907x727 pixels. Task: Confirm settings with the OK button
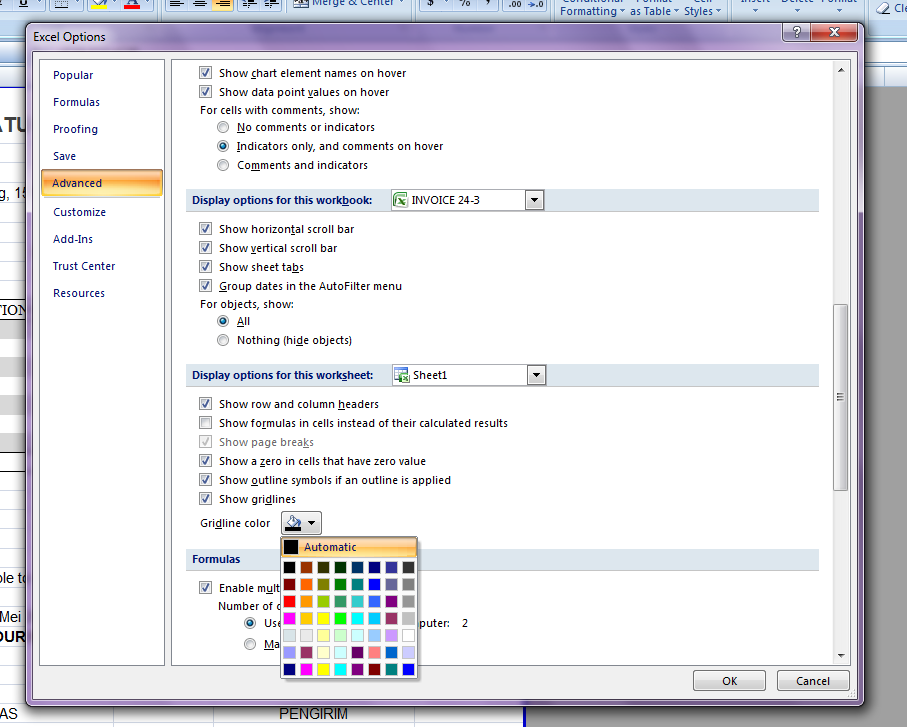point(729,681)
